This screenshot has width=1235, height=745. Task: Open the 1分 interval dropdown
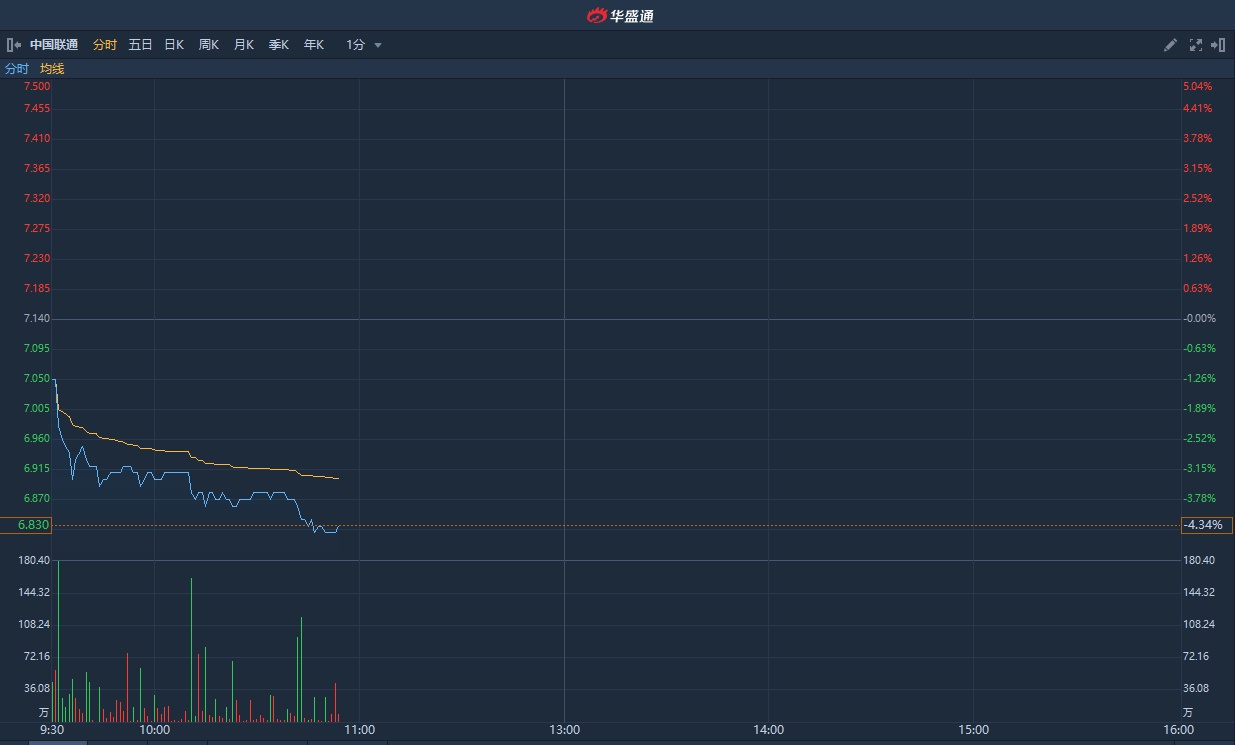tap(364, 45)
